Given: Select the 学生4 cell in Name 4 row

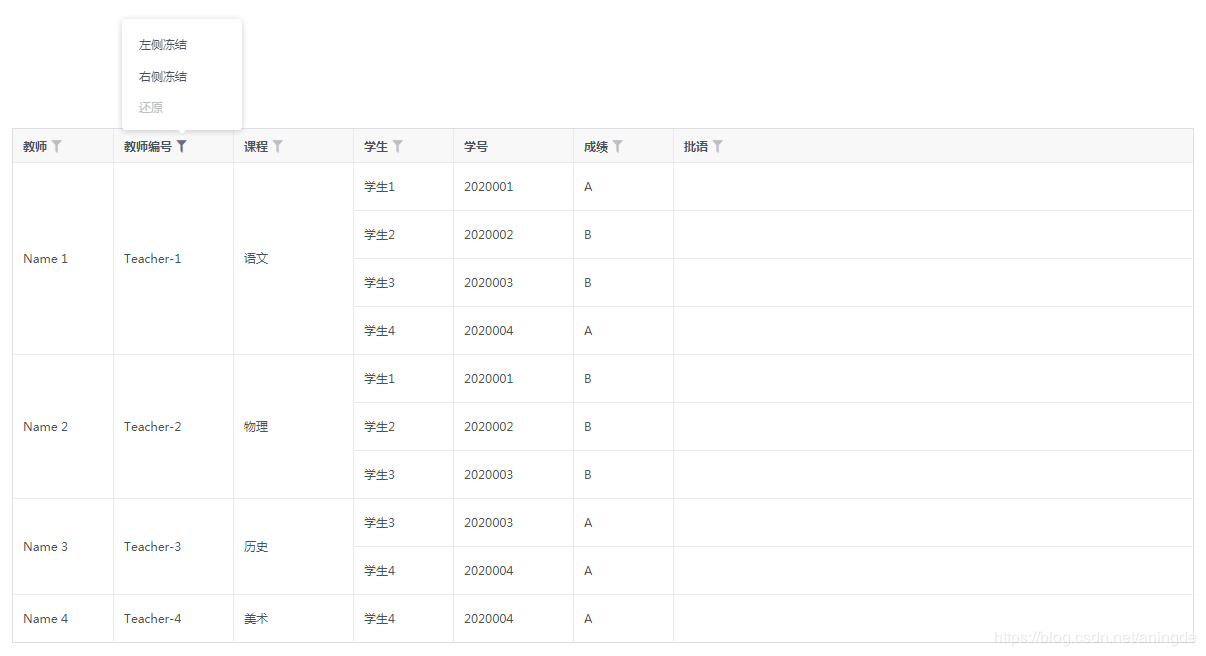Looking at the screenshot, I should pyautogui.click(x=379, y=618).
